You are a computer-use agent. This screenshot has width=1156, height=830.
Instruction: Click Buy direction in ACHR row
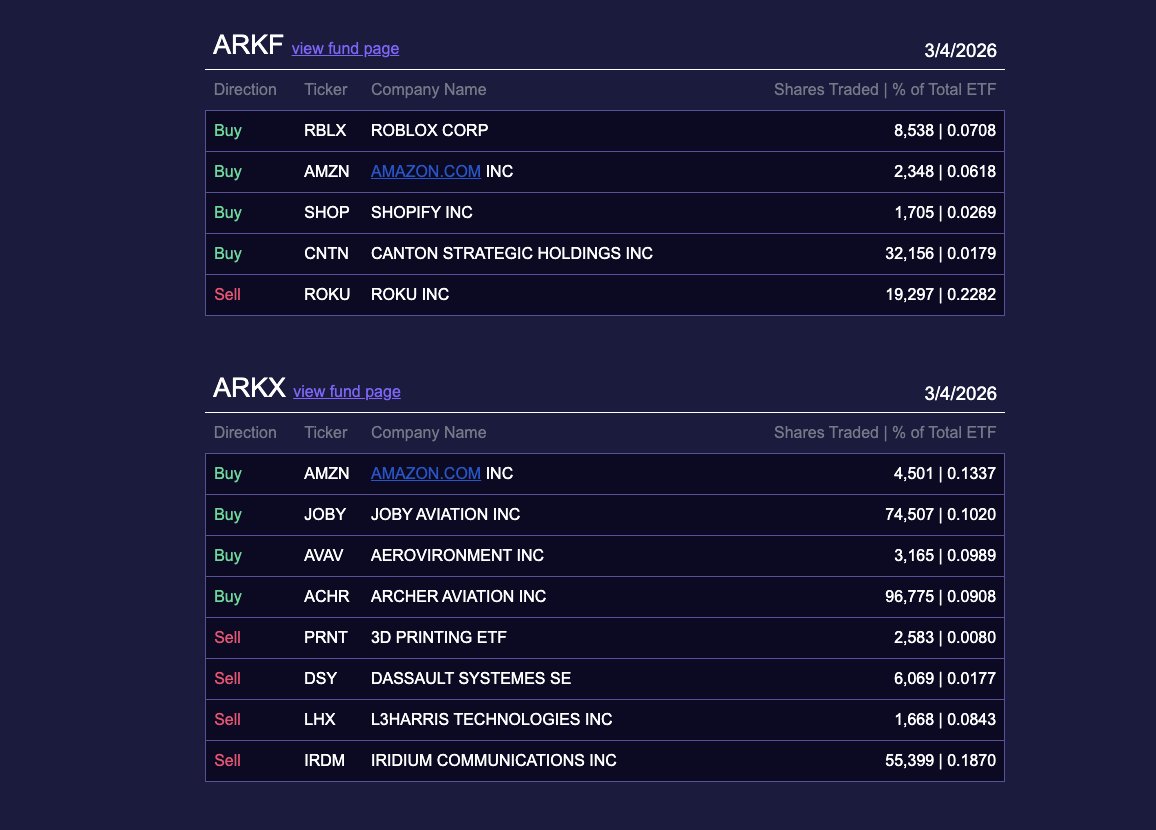click(x=228, y=596)
